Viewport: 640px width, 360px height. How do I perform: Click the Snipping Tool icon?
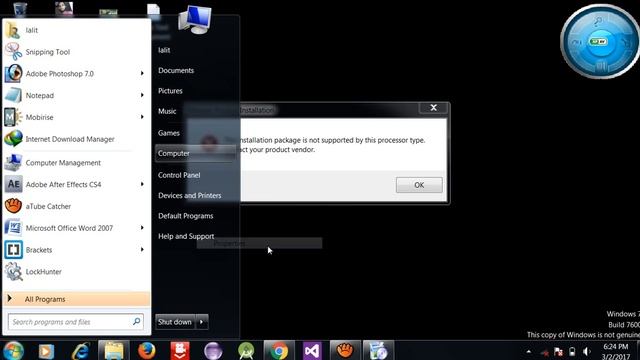coord(13,52)
